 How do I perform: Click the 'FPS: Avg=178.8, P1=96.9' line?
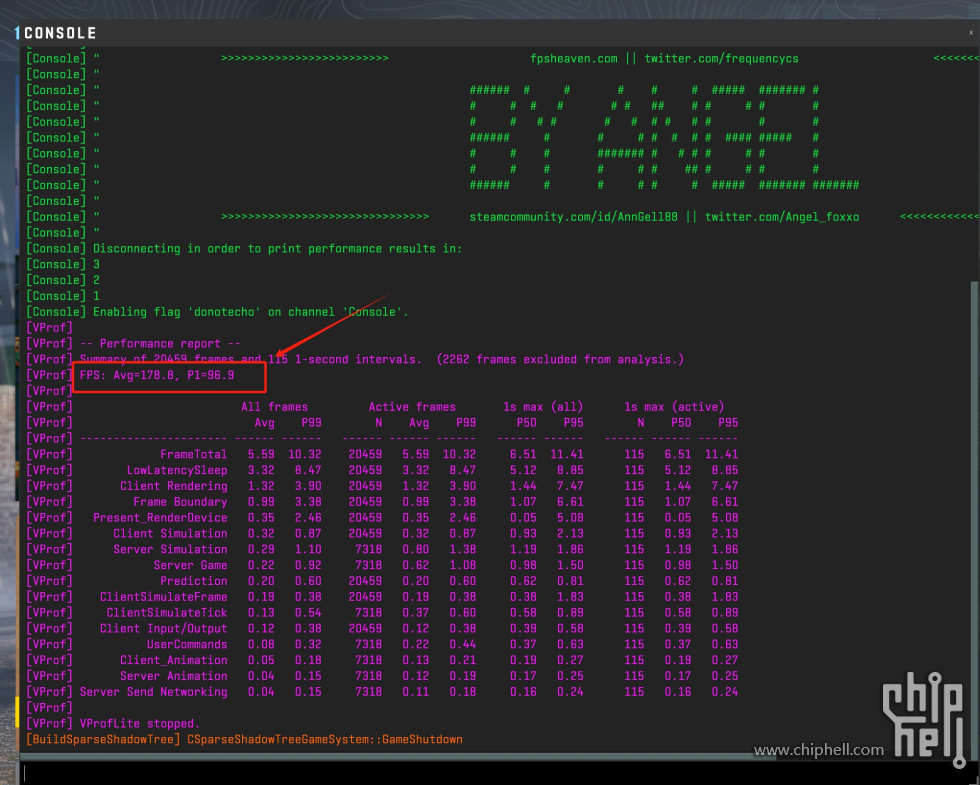(x=157, y=375)
